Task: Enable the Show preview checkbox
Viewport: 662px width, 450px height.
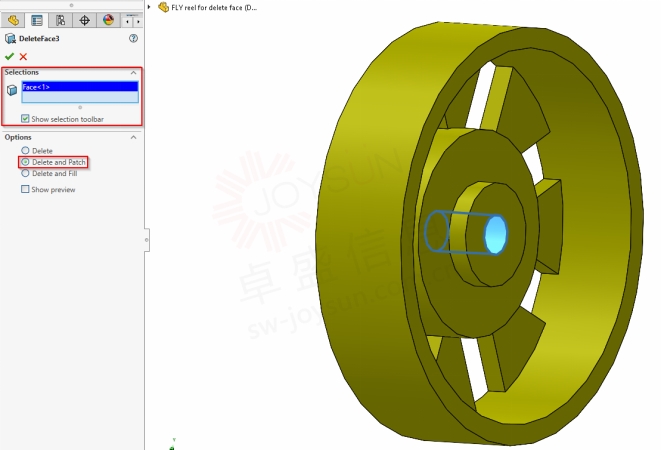Action: tap(26, 189)
